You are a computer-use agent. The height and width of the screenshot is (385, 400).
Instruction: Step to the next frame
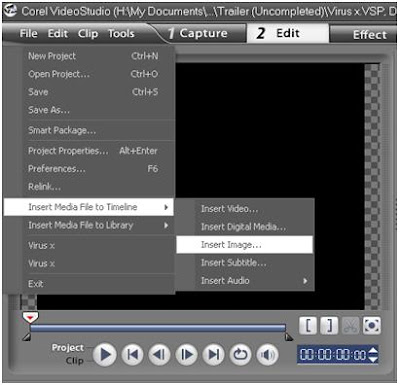coord(186,354)
